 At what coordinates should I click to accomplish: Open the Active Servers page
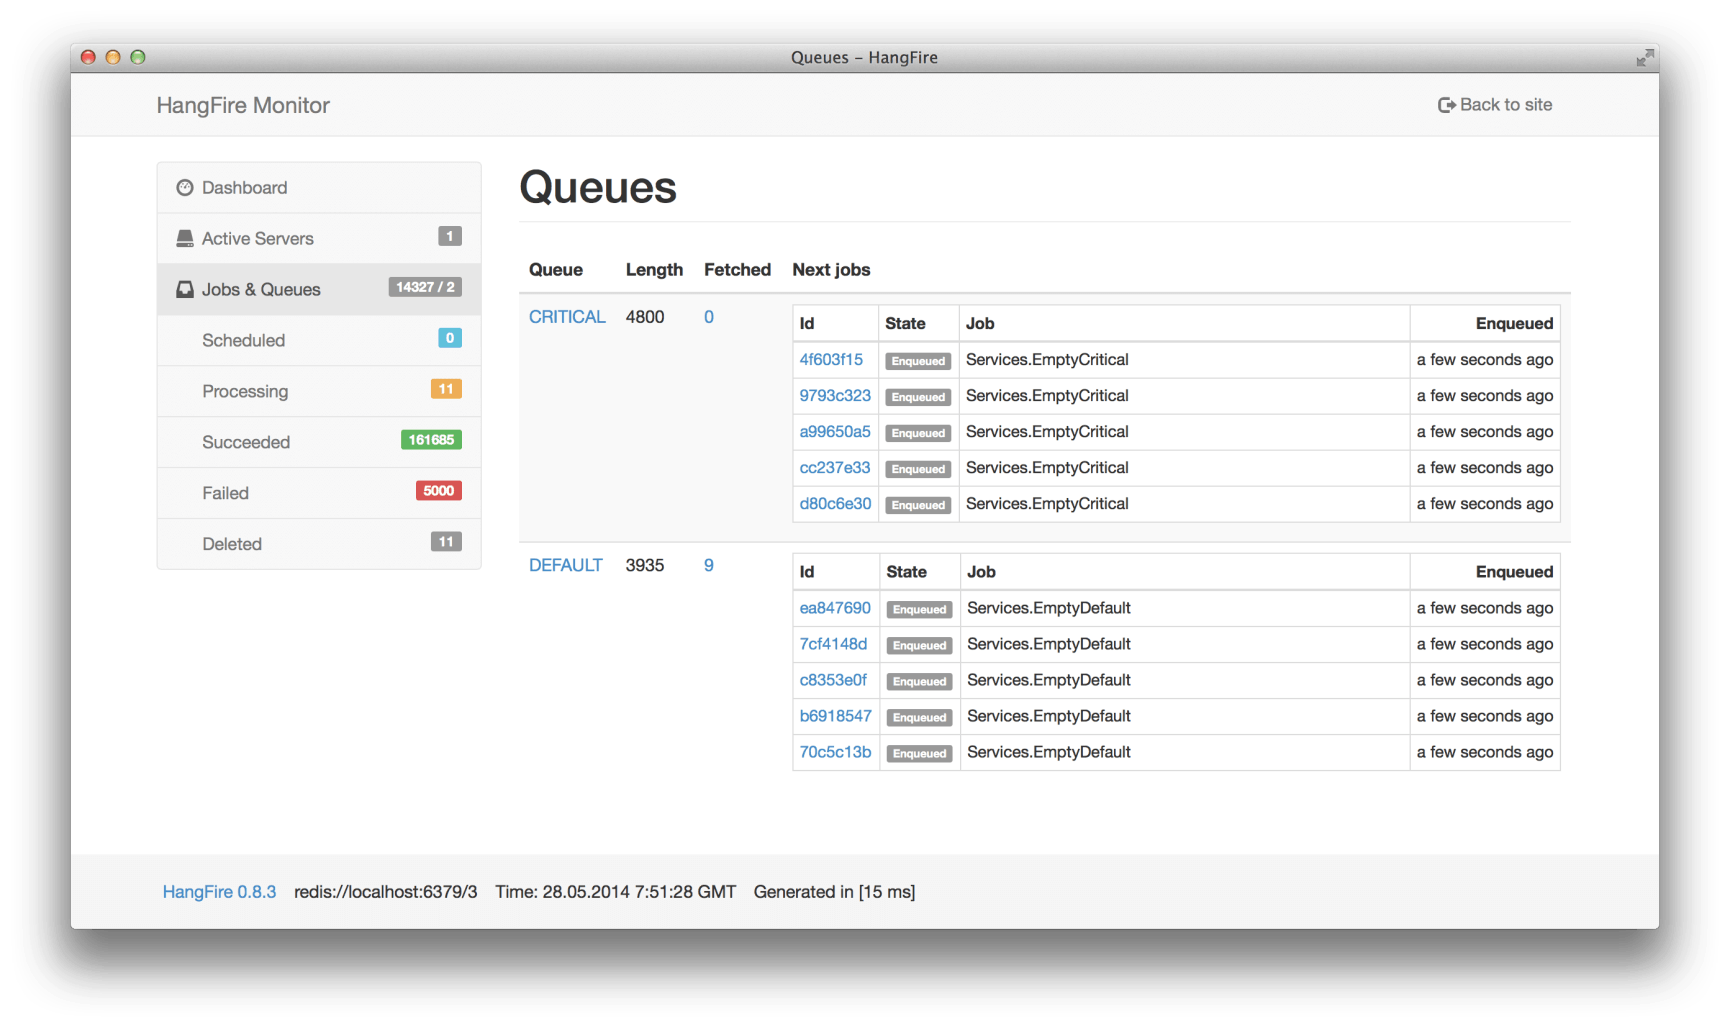[x=319, y=239]
